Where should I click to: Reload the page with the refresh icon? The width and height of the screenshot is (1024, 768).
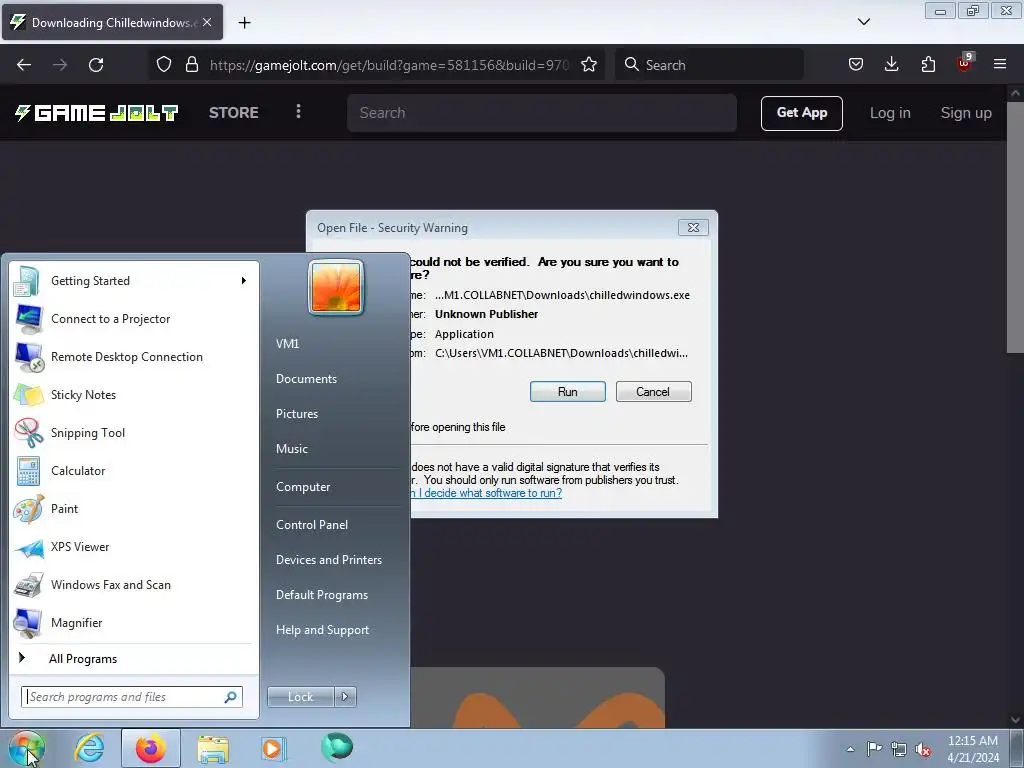tap(96, 65)
